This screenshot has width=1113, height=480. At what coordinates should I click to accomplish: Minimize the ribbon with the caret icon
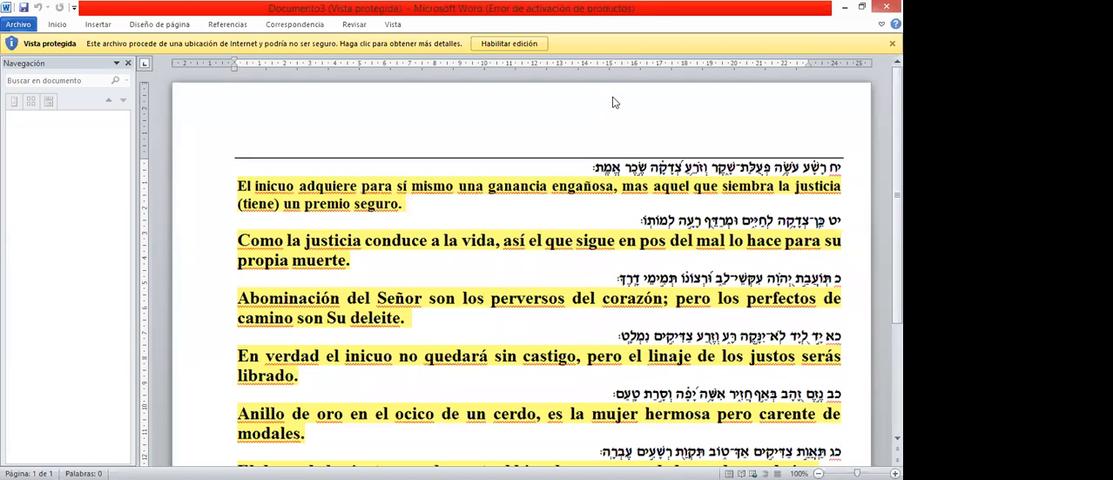882,24
